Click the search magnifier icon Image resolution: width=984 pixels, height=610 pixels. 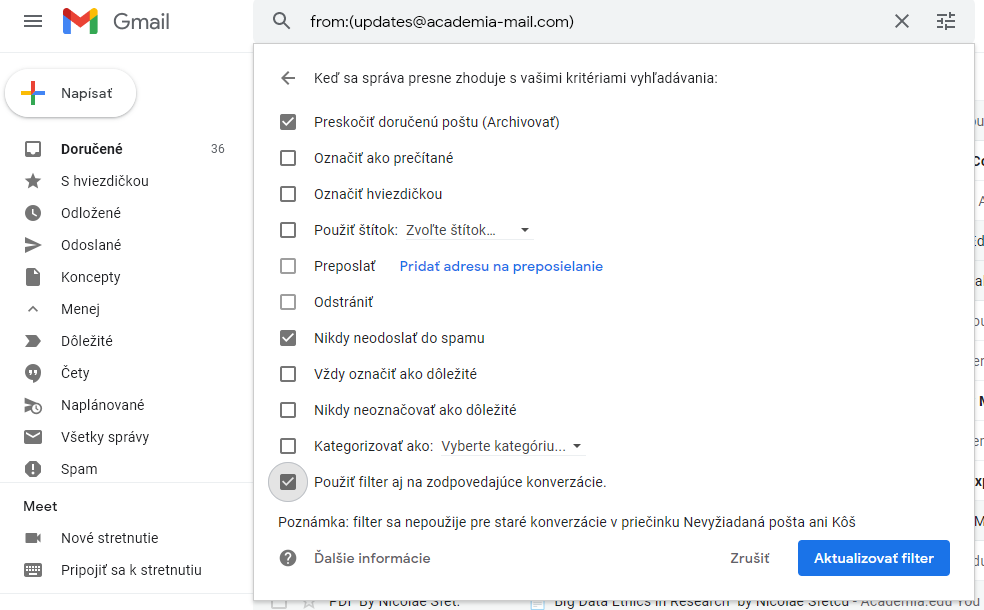tap(282, 21)
